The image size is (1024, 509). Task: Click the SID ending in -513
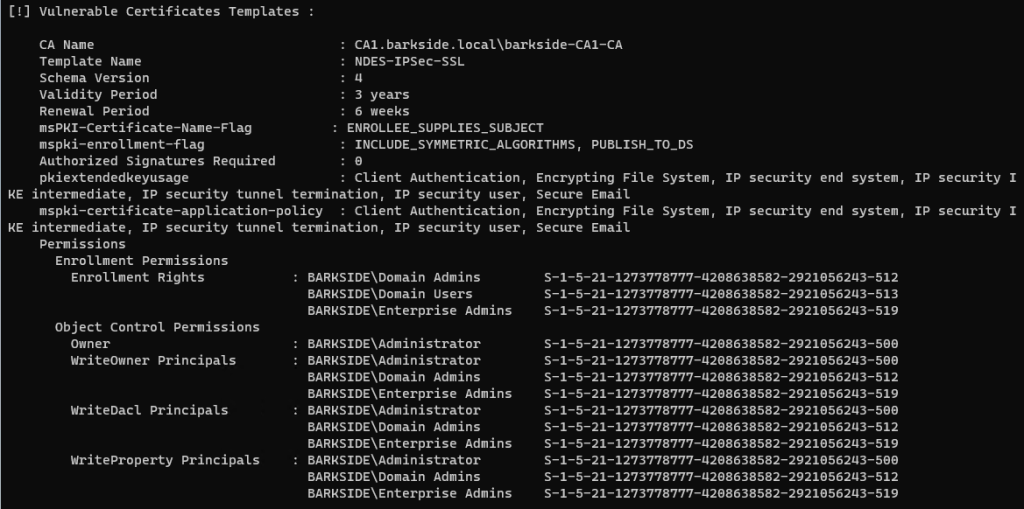720,294
